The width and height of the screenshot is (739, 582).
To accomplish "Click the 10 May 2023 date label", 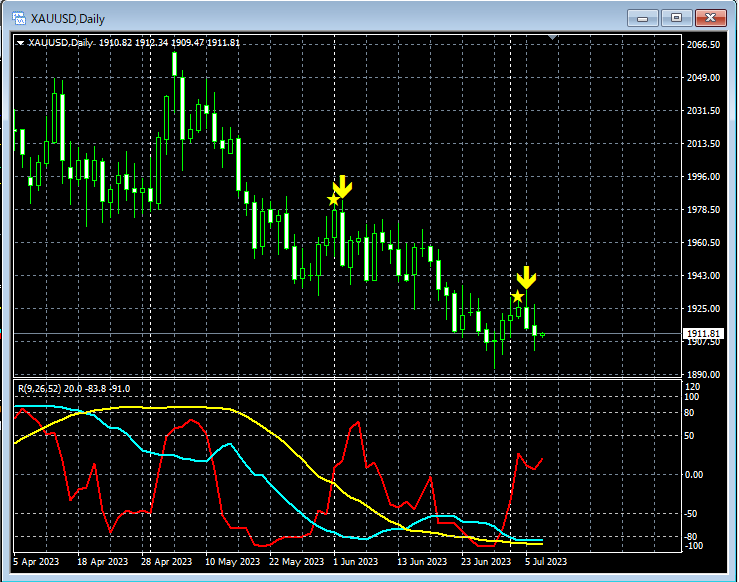I will click(x=232, y=561).
